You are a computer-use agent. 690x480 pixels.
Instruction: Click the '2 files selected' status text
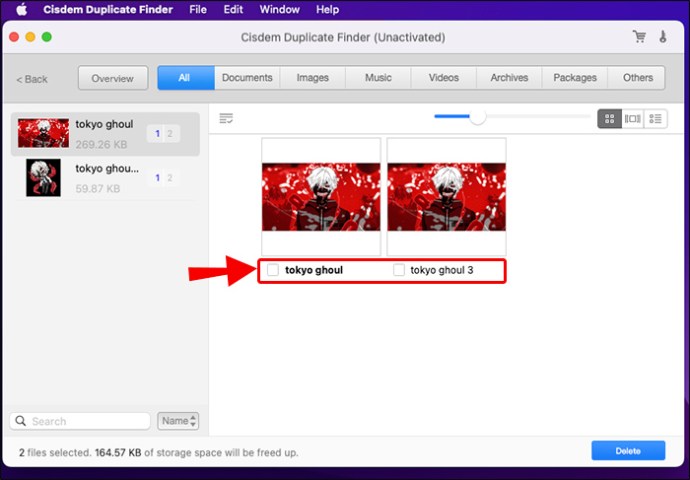pos(55,452)
